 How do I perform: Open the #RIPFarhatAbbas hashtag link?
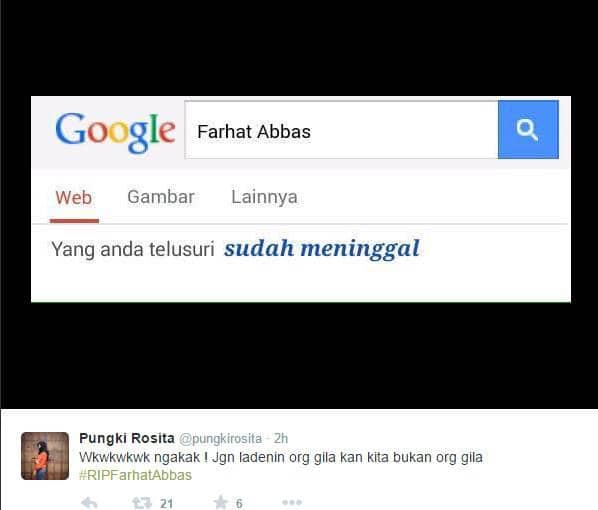[x=135, y=475]
